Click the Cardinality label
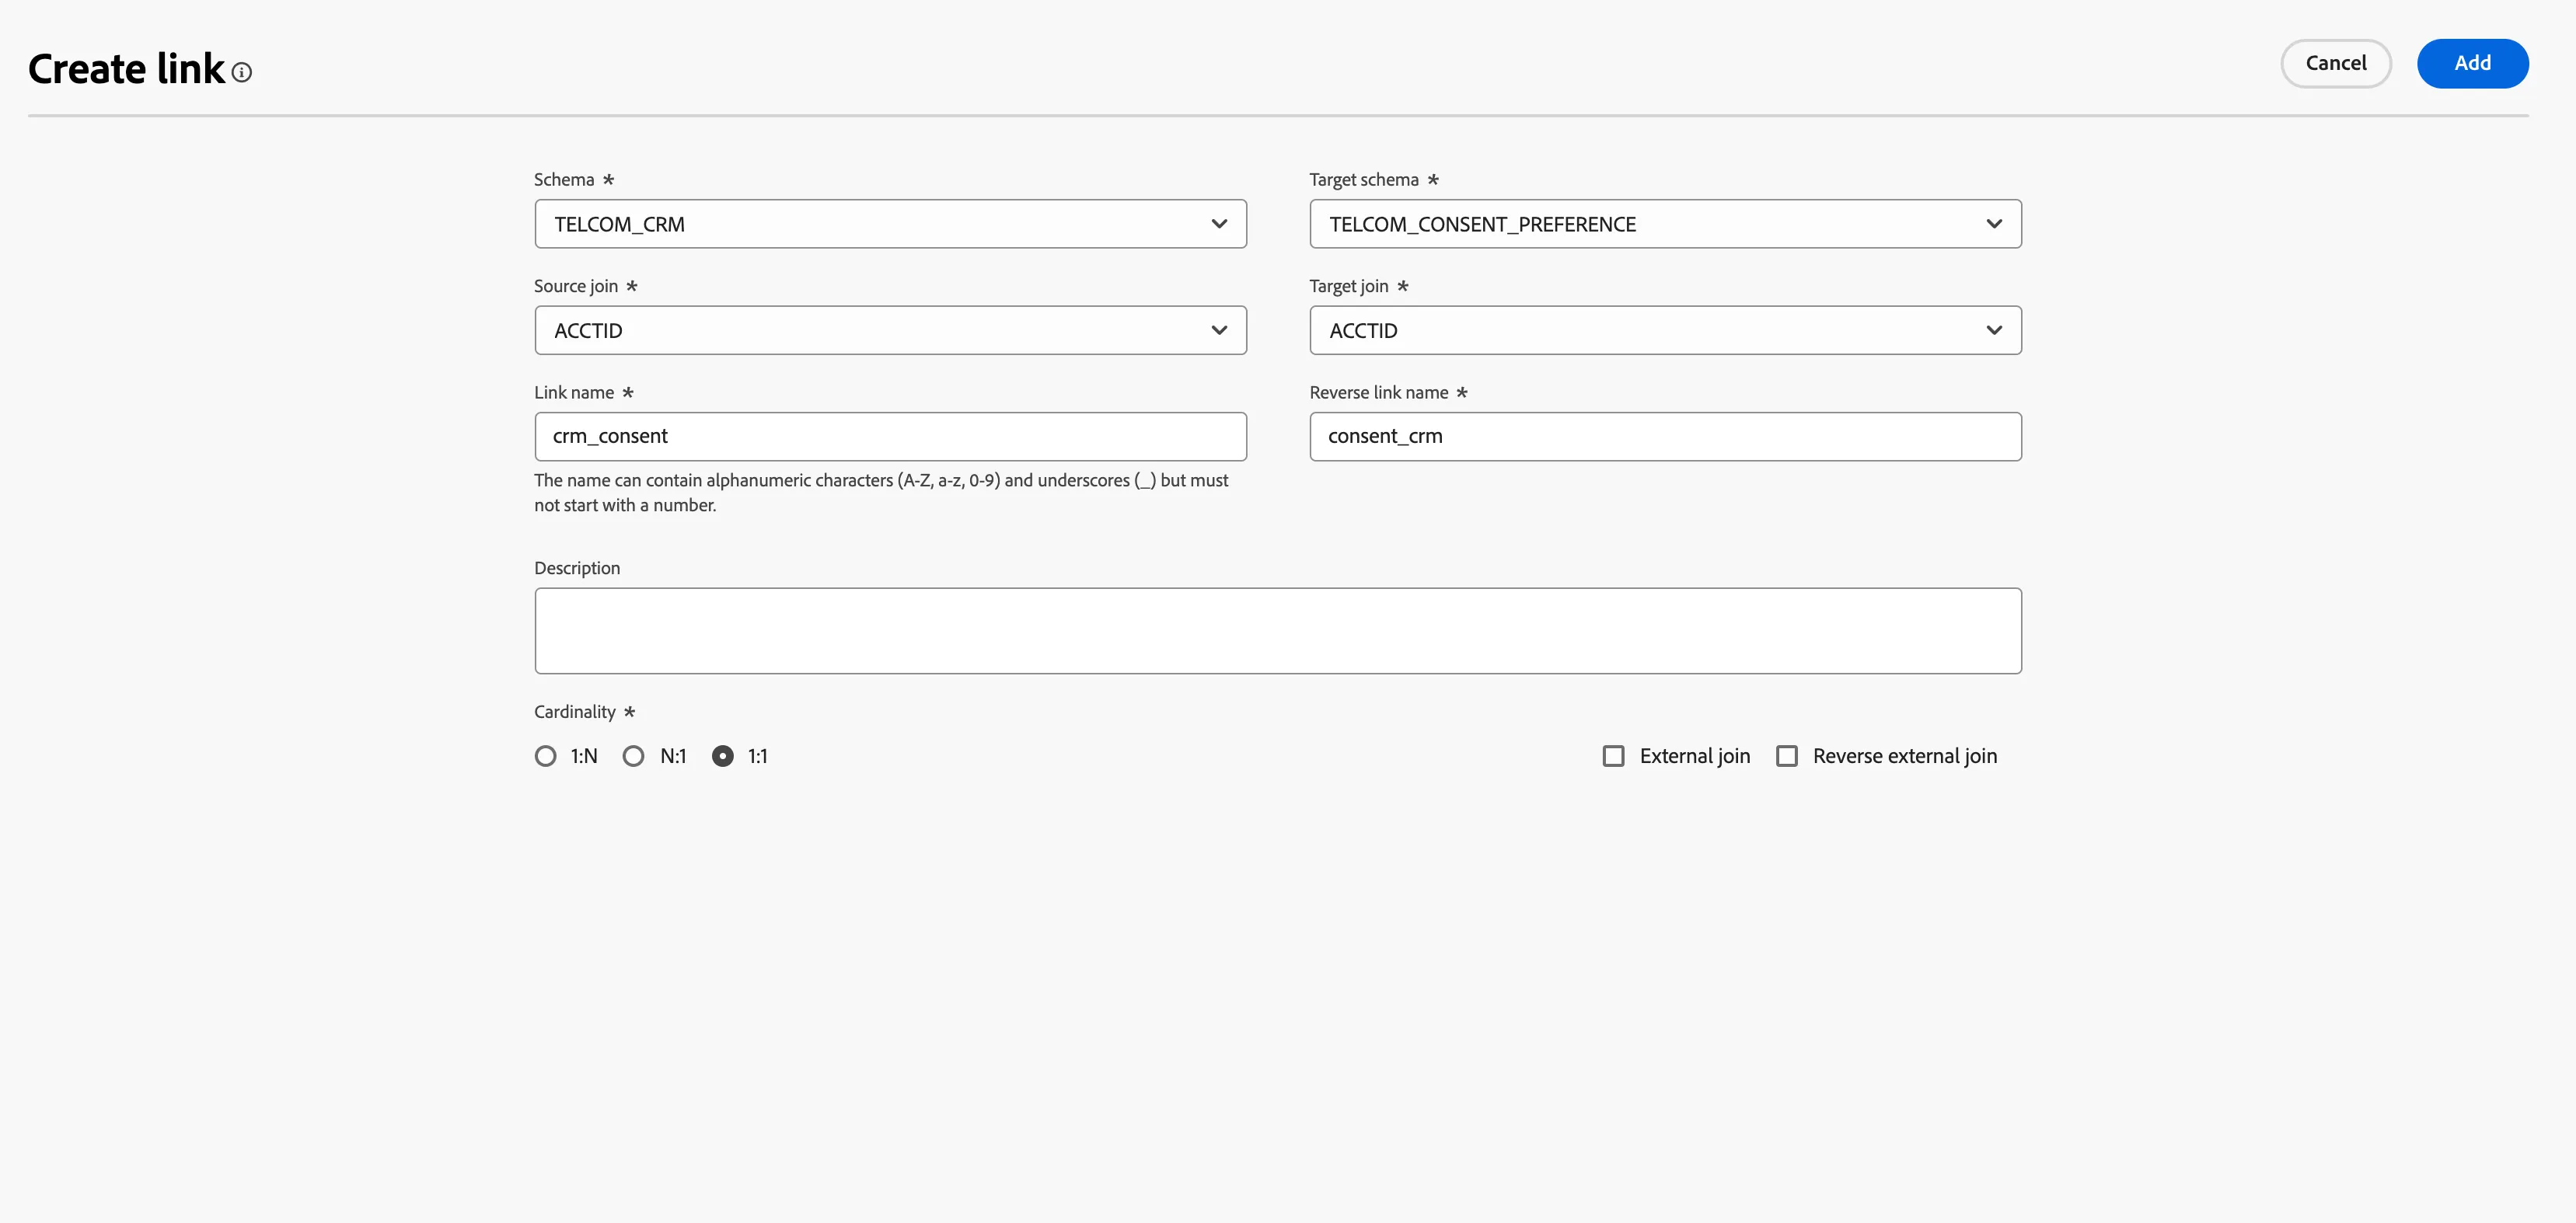The image size is (2576, 1223). 575,712
